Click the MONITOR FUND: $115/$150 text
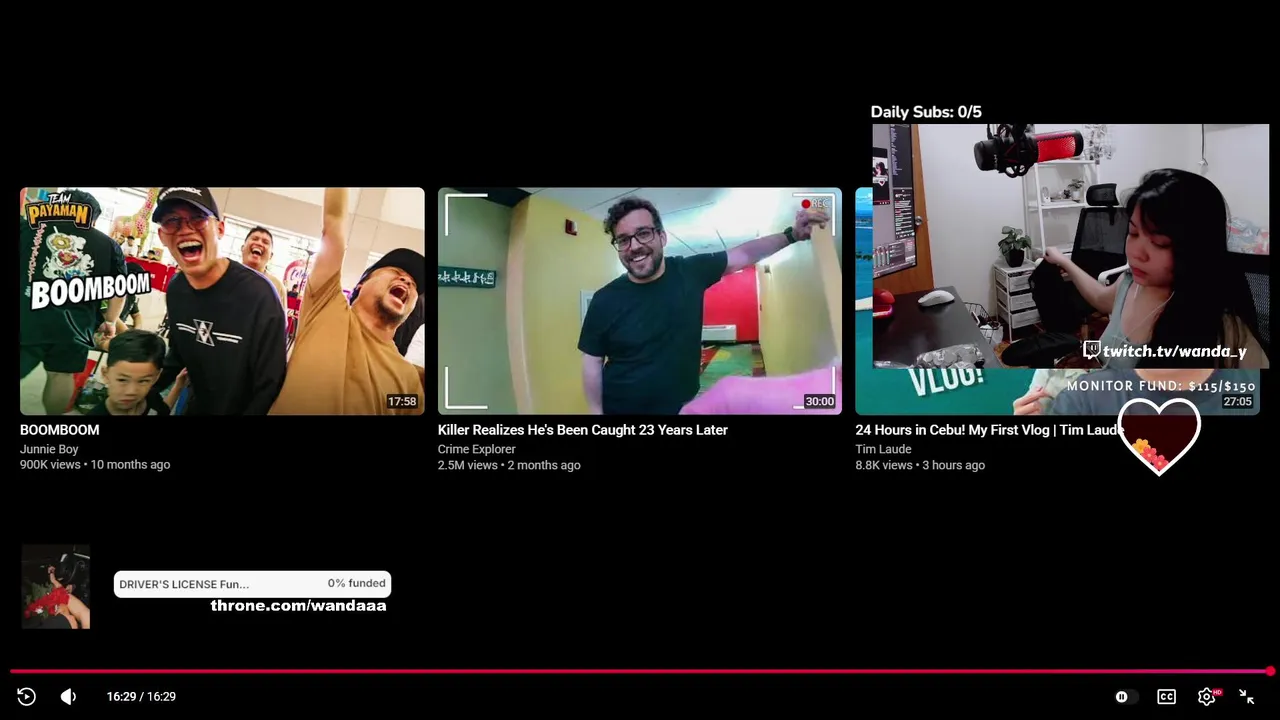The image size is (1280, 720). pos(1161,386)
